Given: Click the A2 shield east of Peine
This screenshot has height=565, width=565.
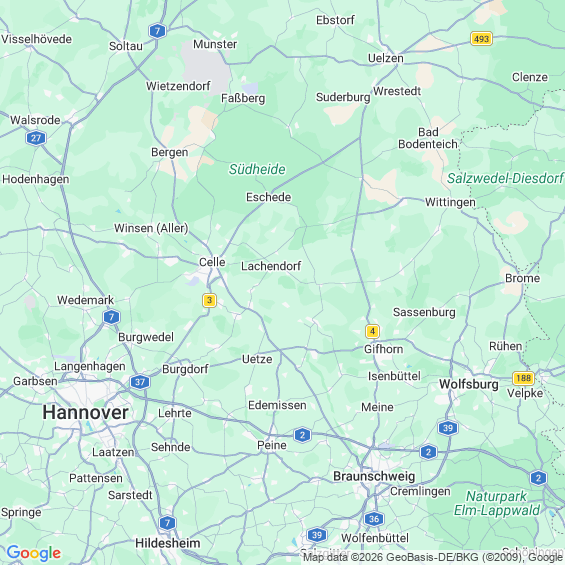Looking at the screenshot, I should point(302,435).
